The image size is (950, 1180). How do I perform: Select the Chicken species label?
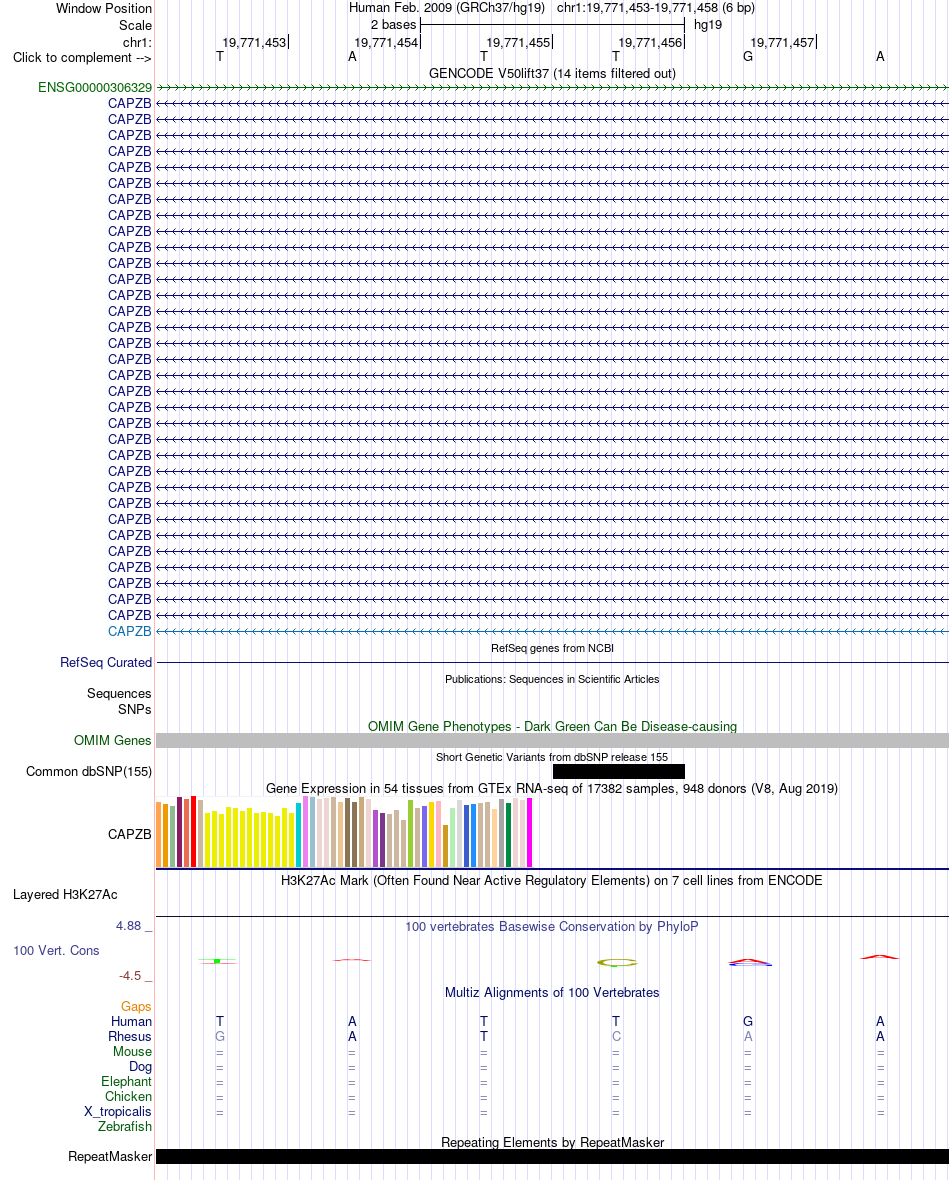128,1096
